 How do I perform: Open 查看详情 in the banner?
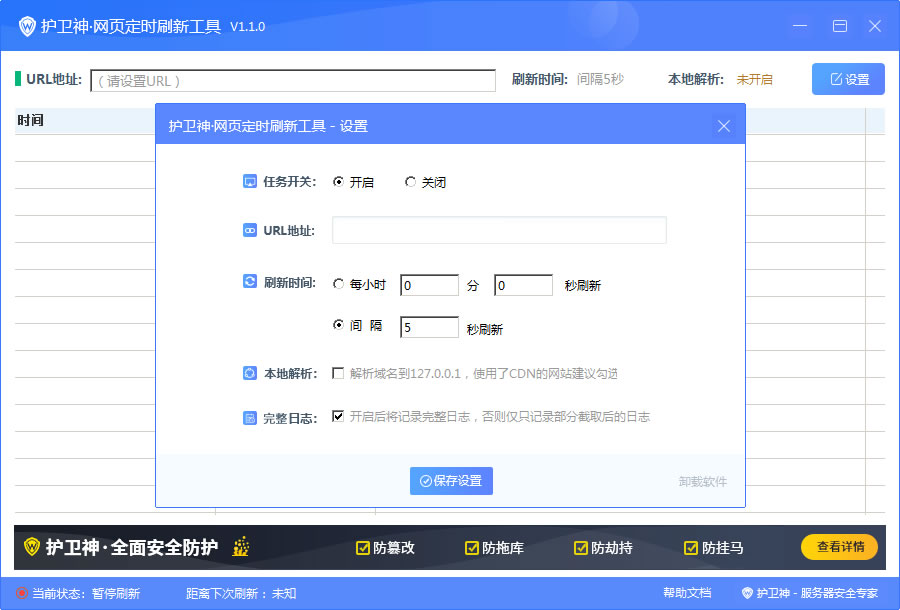click(x=839, y=547)
